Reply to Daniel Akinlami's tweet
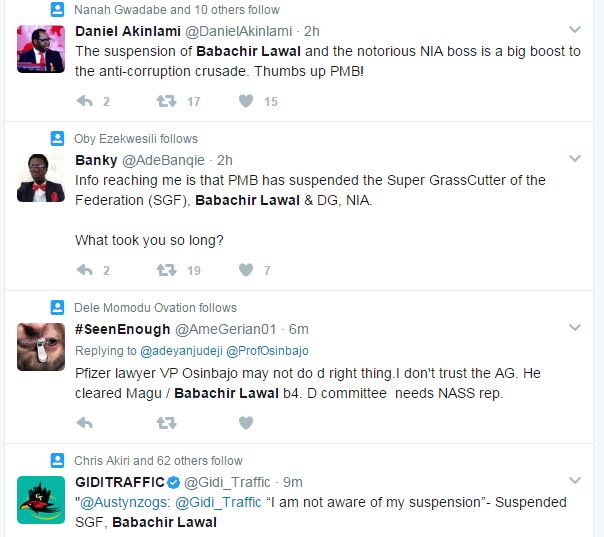Screen dimensions: 604x537 [85, 101]
